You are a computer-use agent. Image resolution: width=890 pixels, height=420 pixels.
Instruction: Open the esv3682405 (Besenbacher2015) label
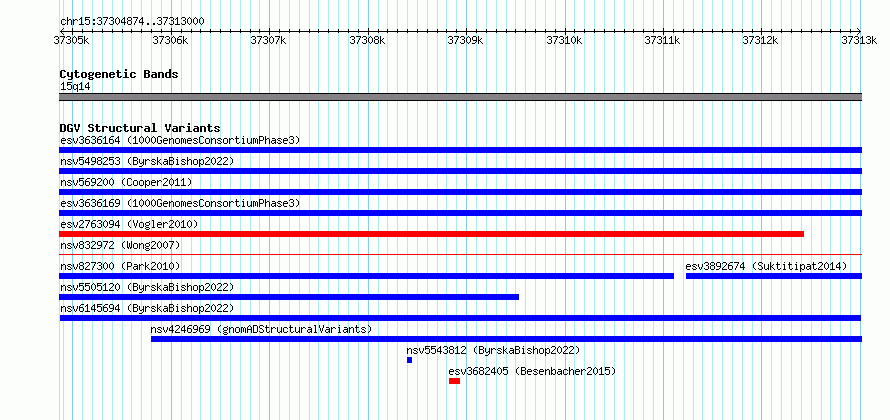pos(532,371)
